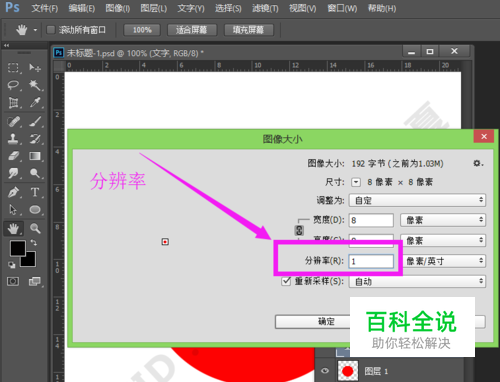Viewport: 500px width, 382px height.
Task: Select the Move tool
Action: [x=35, y=68]
